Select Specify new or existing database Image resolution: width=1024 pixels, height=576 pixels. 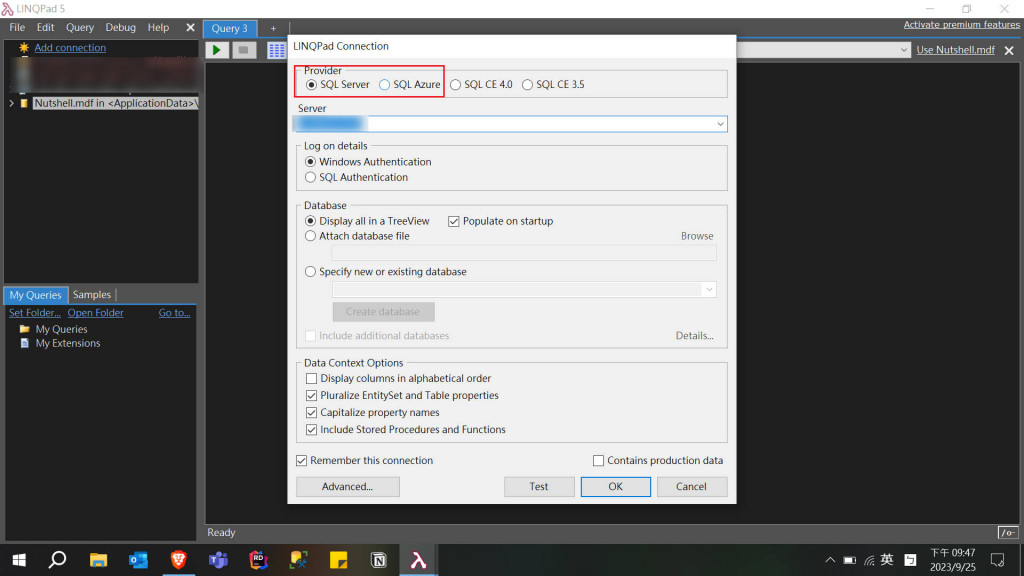click(x=386, y=272)
